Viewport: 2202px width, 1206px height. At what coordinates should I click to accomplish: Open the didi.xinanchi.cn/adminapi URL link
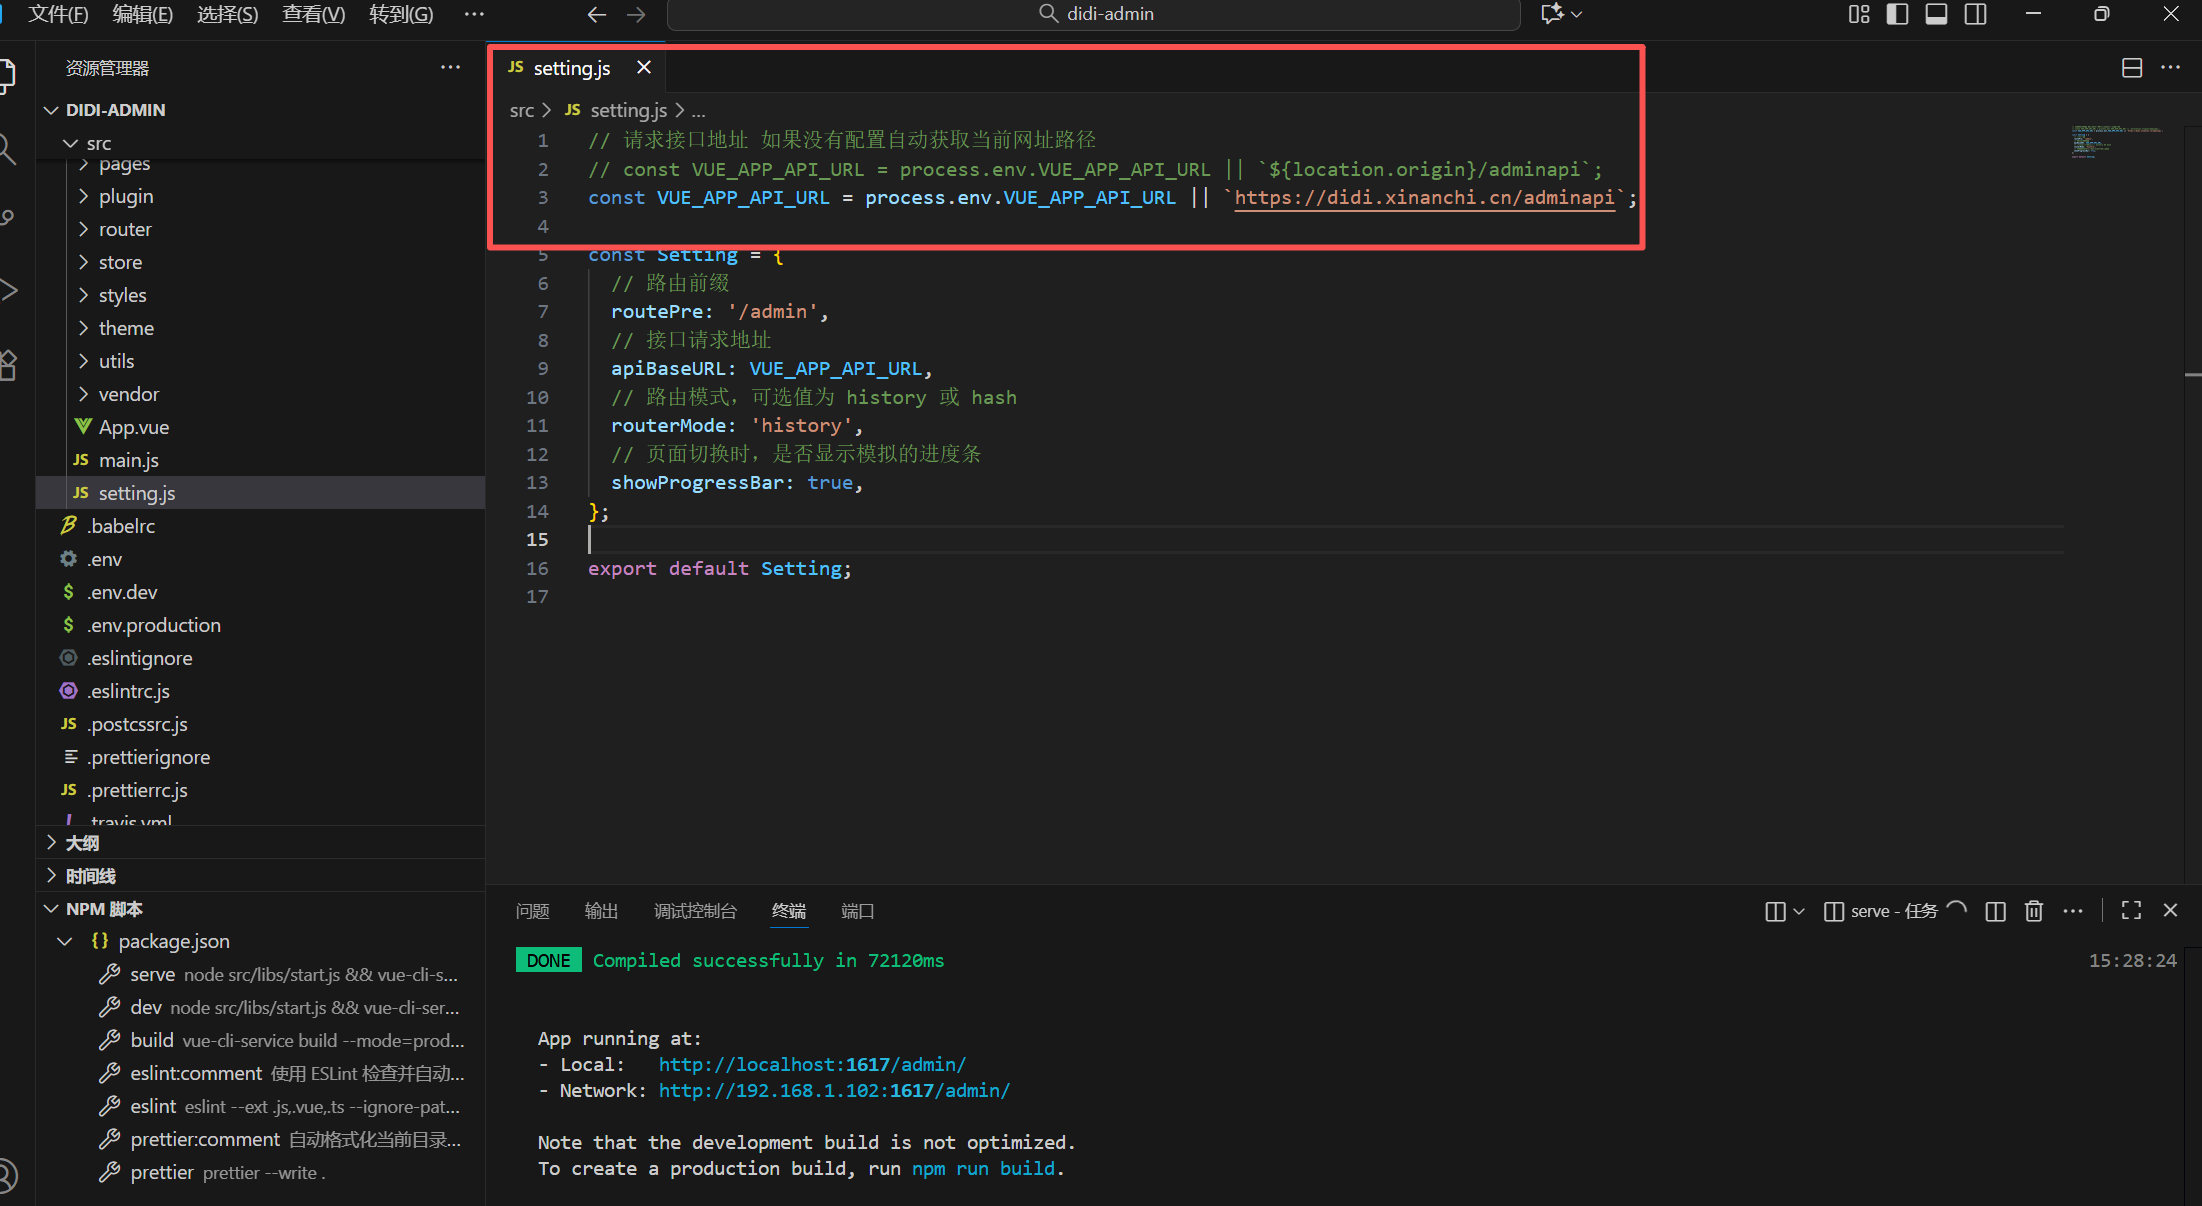[x=1424, y=198]
